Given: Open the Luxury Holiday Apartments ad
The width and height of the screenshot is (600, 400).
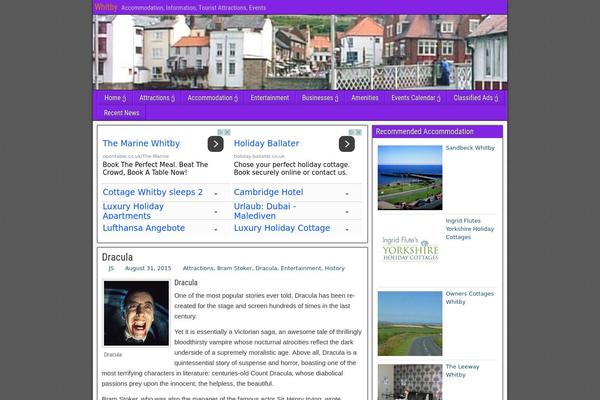Looking at the screenshot, I should 133,211.
